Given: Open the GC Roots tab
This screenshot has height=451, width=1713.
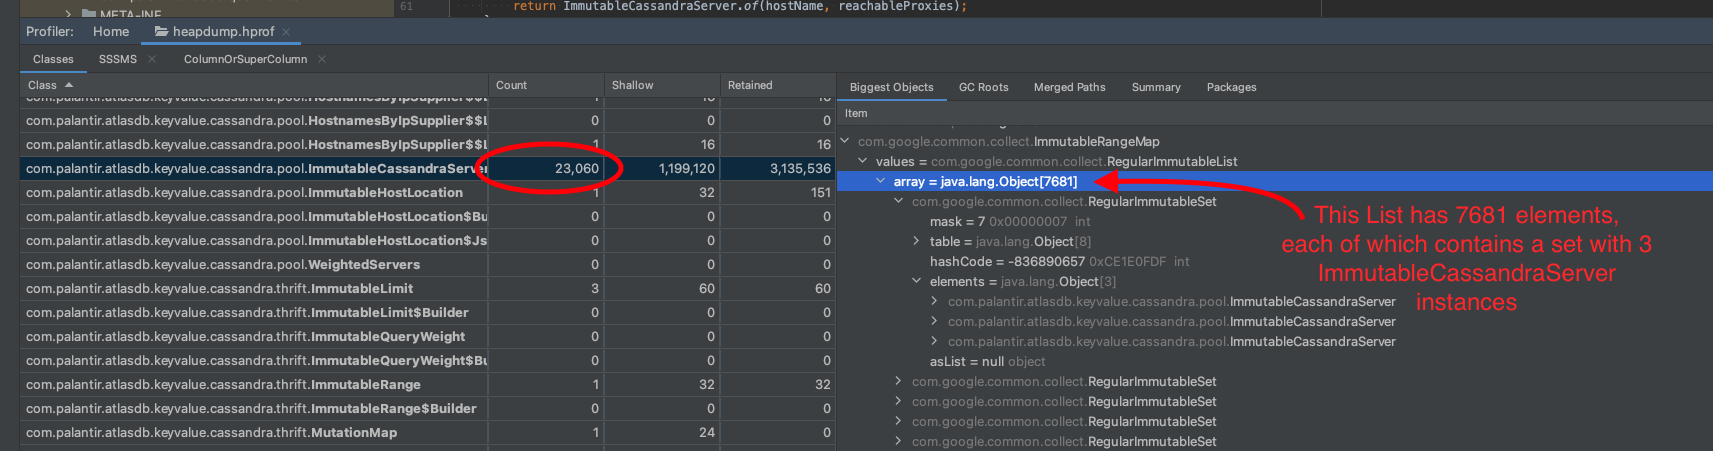Looking at the screenshot, I should [x=984, y=87].
